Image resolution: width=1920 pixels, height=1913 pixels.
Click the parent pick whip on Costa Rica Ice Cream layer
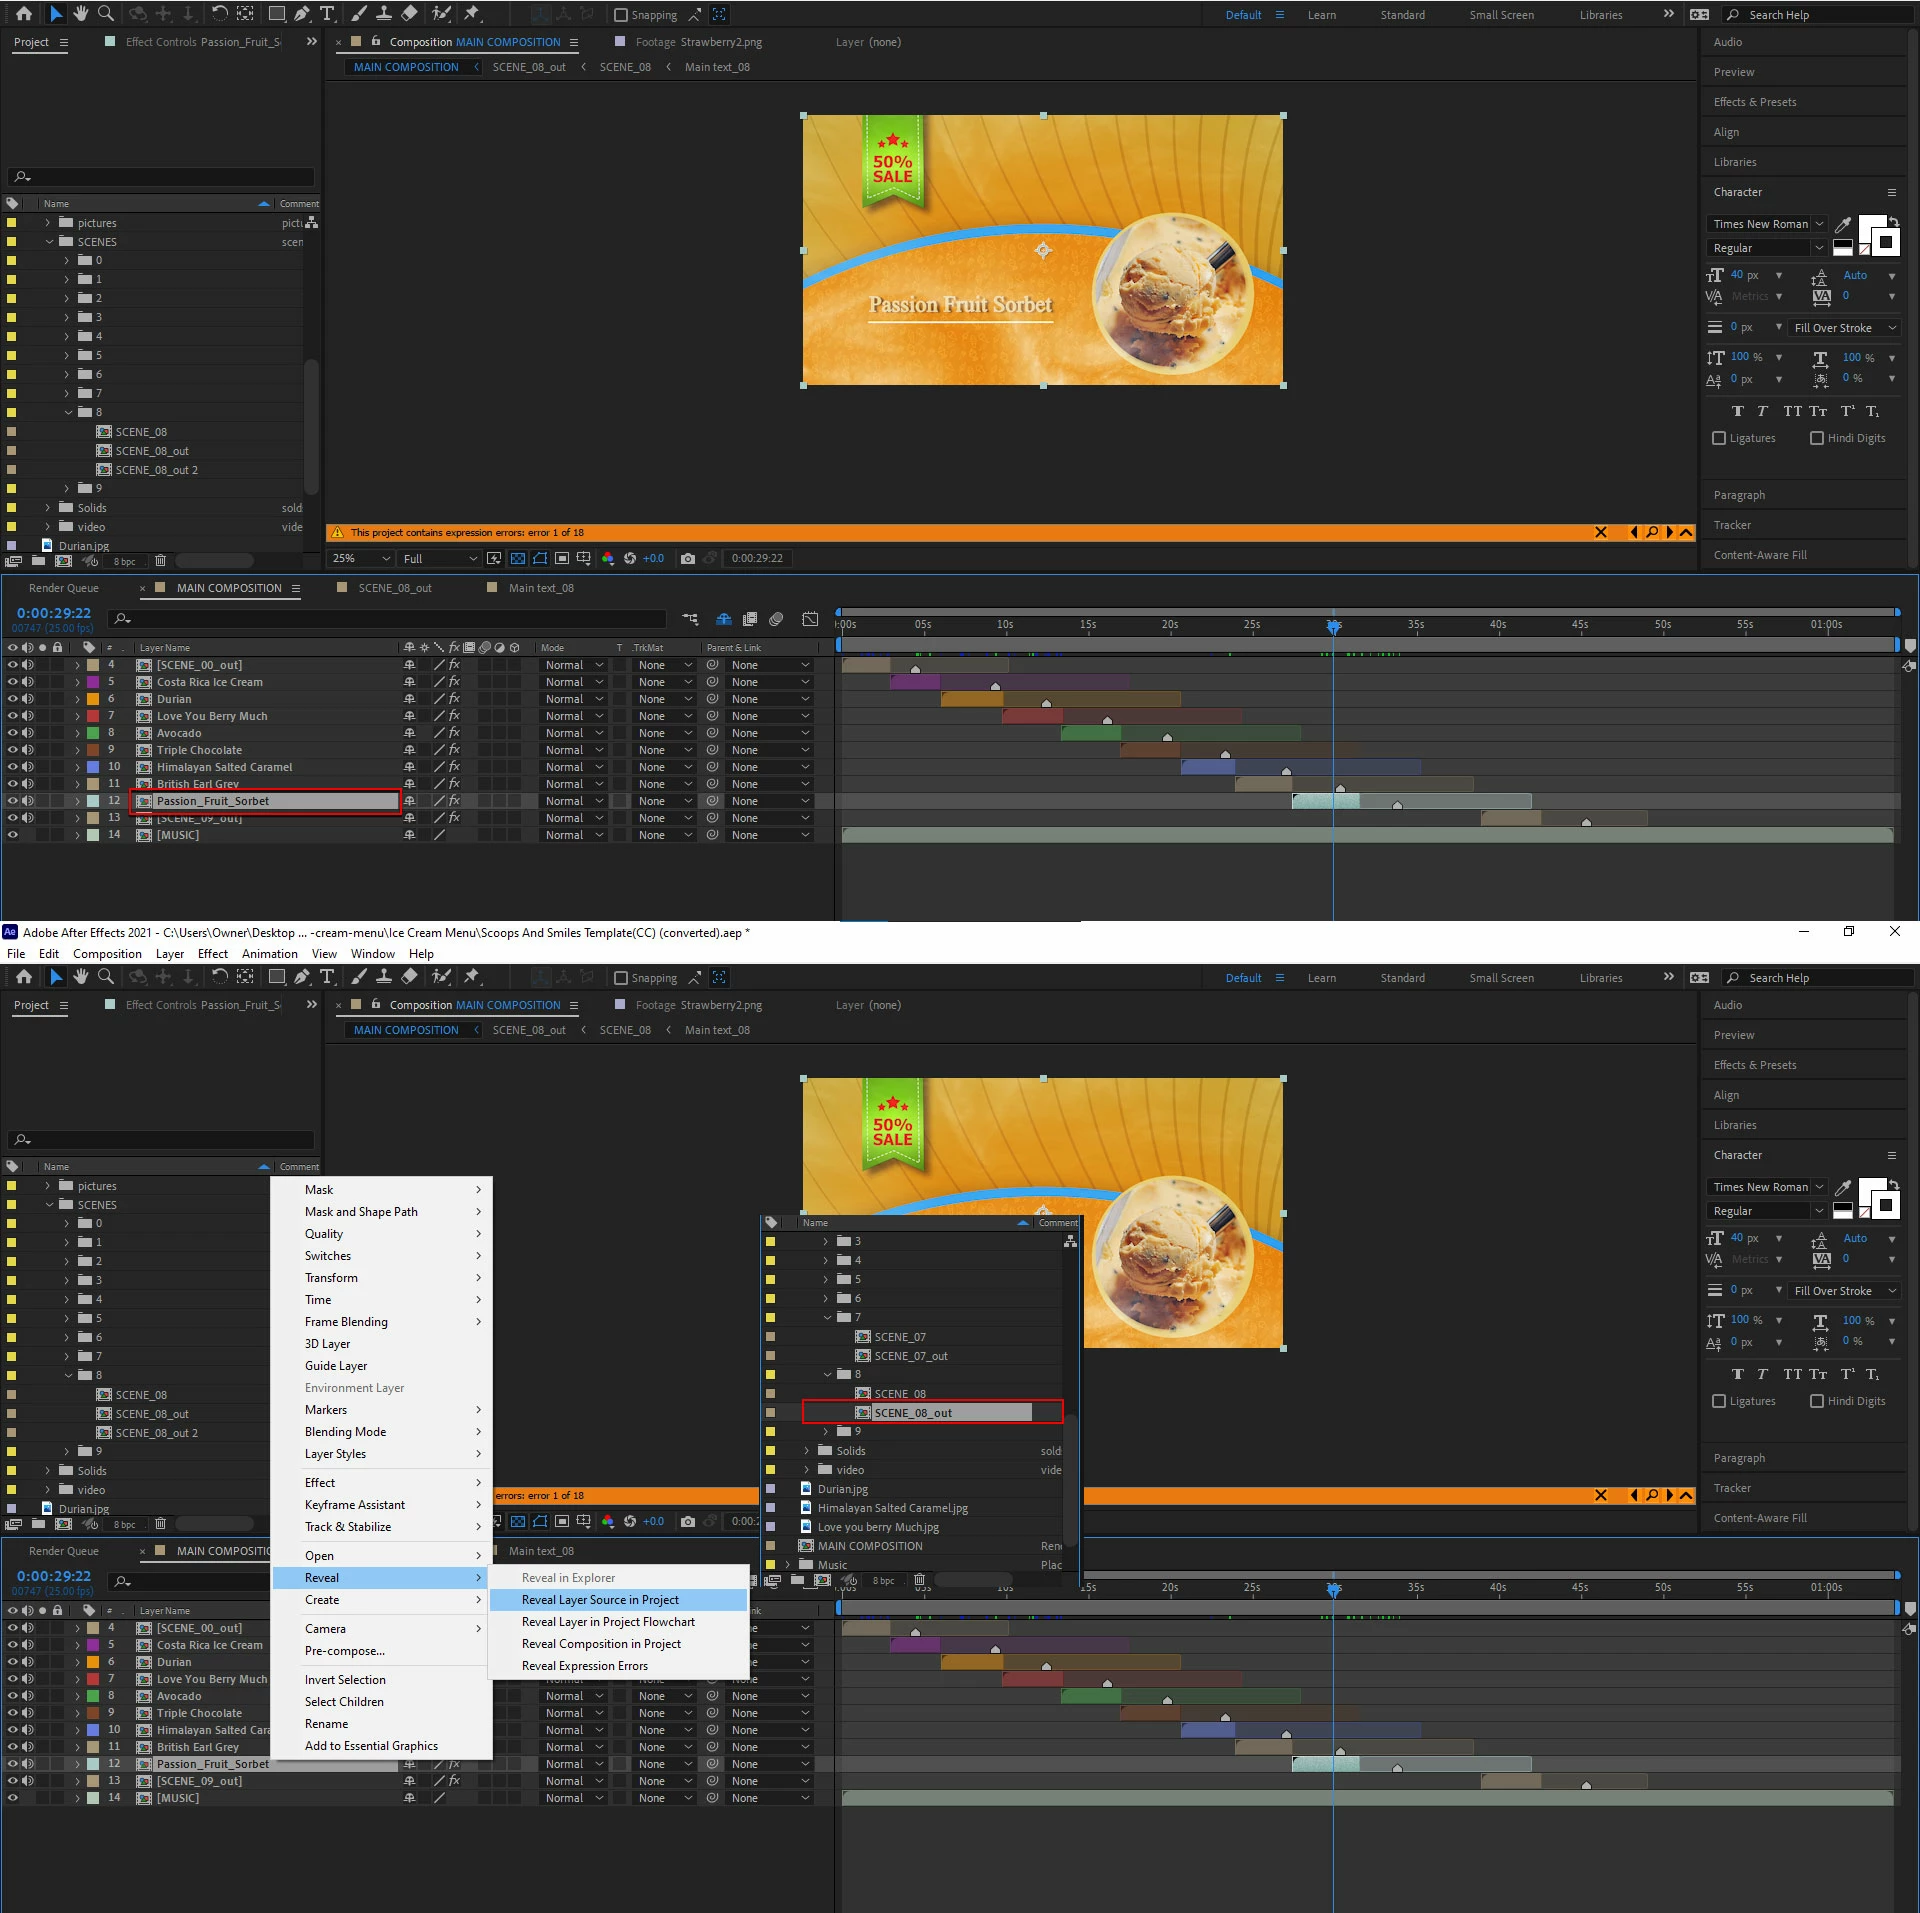[713, 682]
